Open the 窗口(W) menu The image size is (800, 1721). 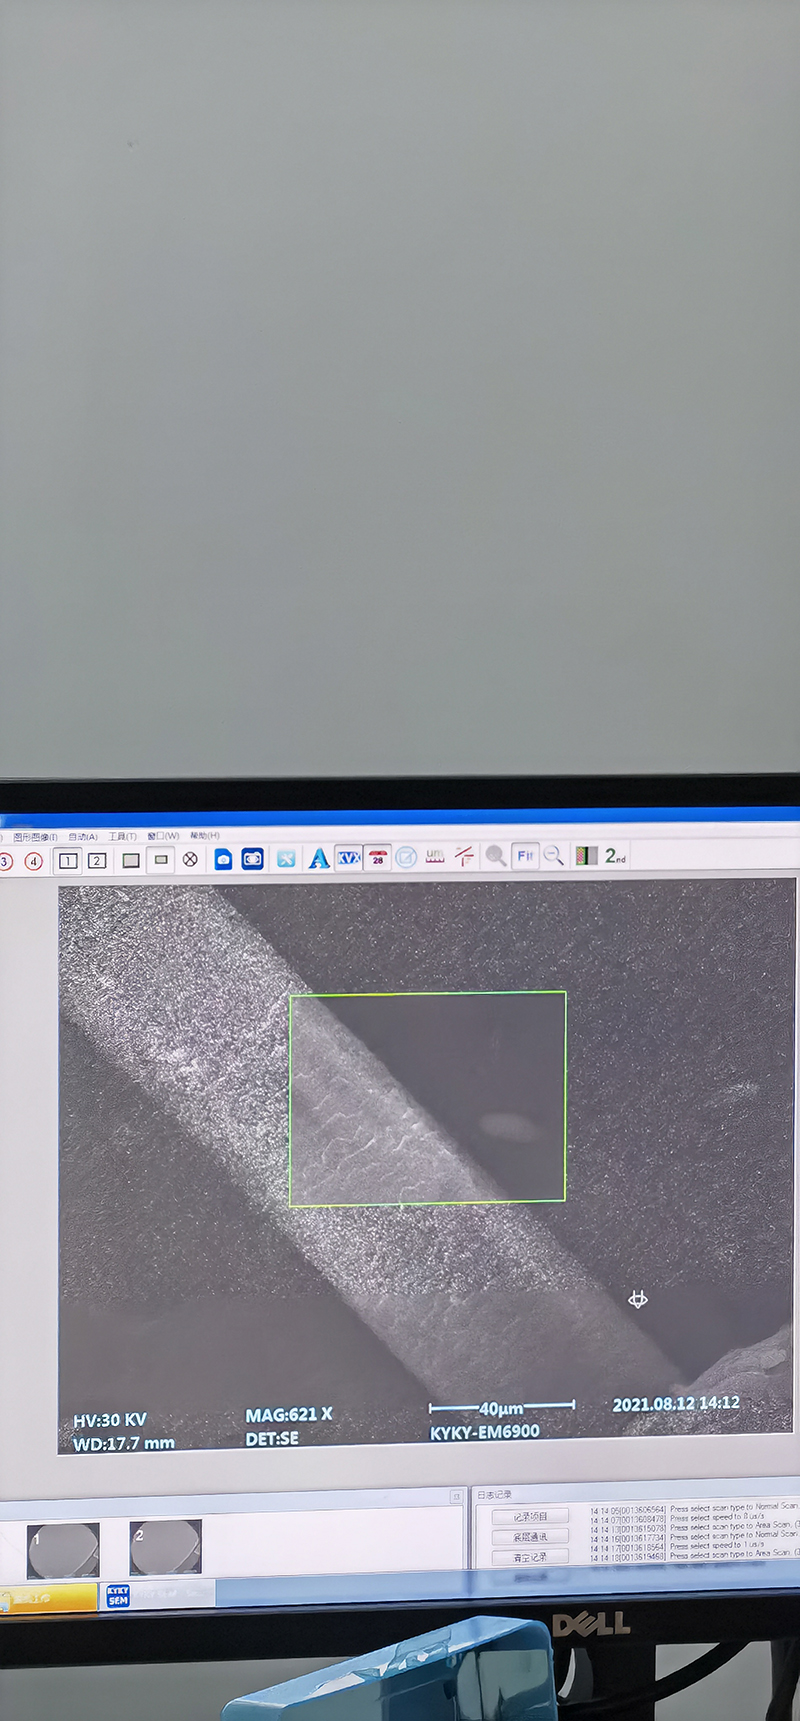click(x=163, y=836)
